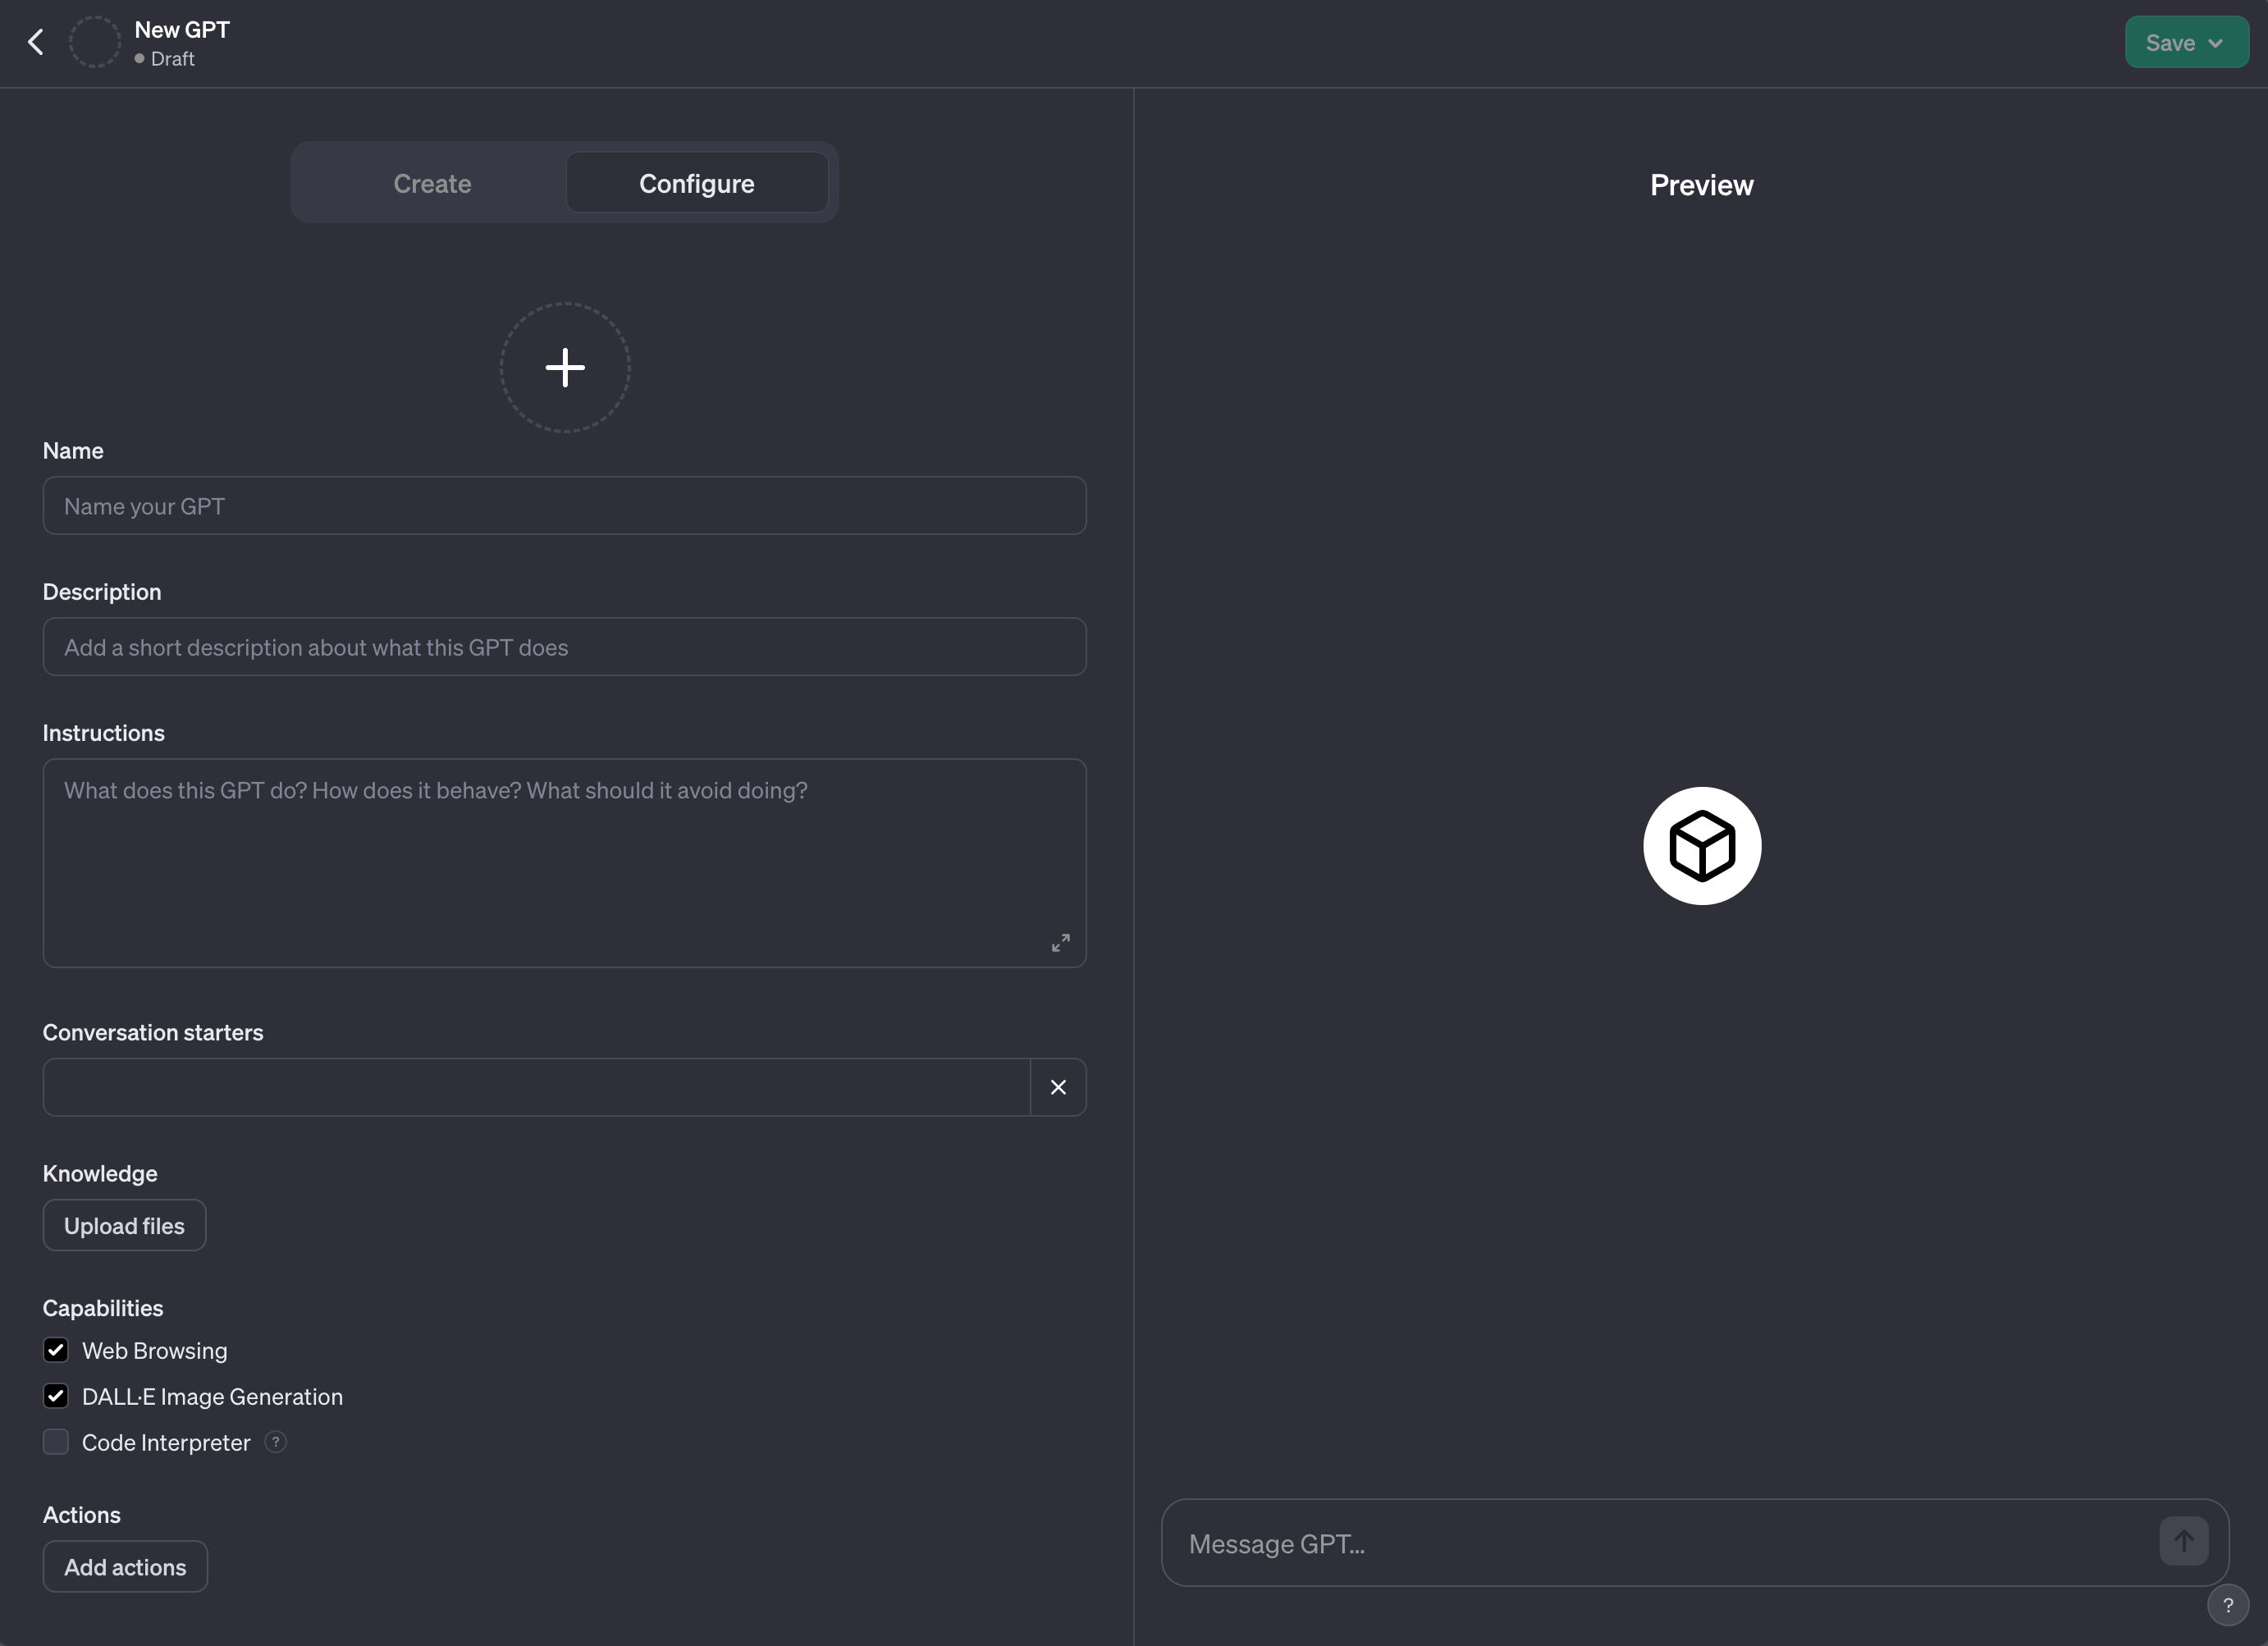Click the draft avatar circle beside New GPT
This screenshot has height=1646, width=2268.
pyautogui.click(x=95, y=42)
